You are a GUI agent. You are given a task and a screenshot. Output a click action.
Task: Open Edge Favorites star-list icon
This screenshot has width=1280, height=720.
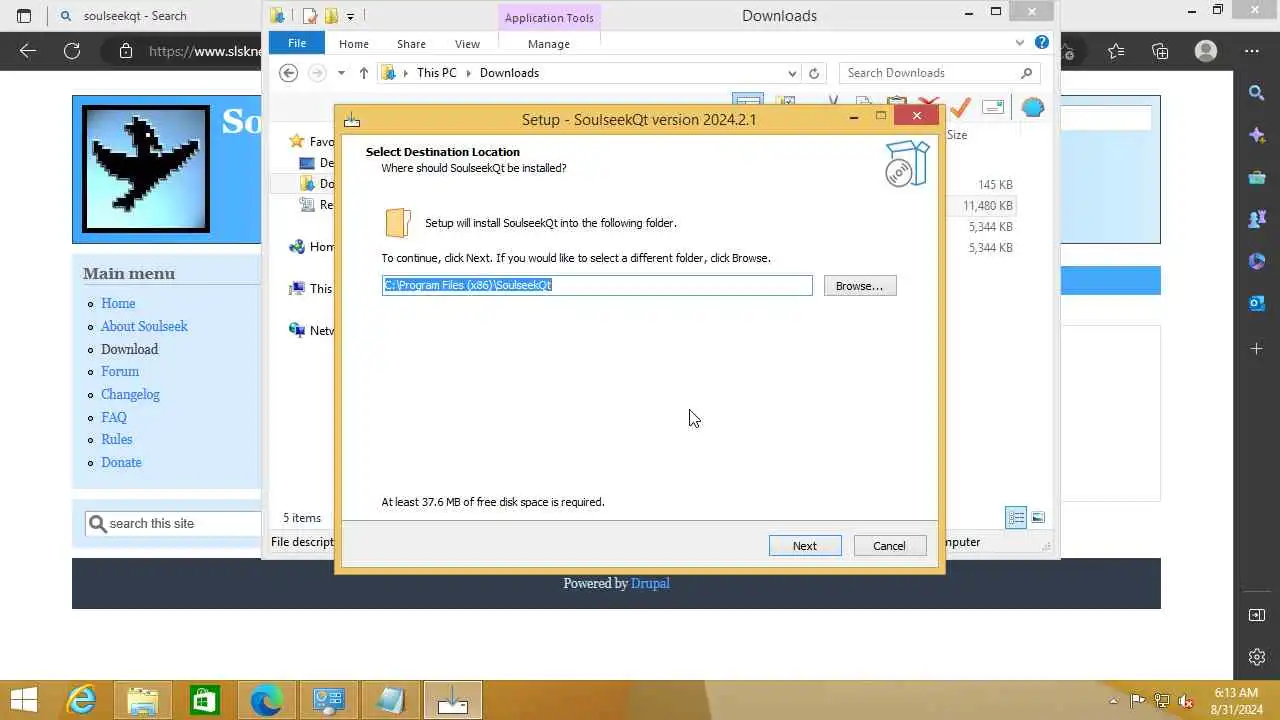(x=1116, y=51)
